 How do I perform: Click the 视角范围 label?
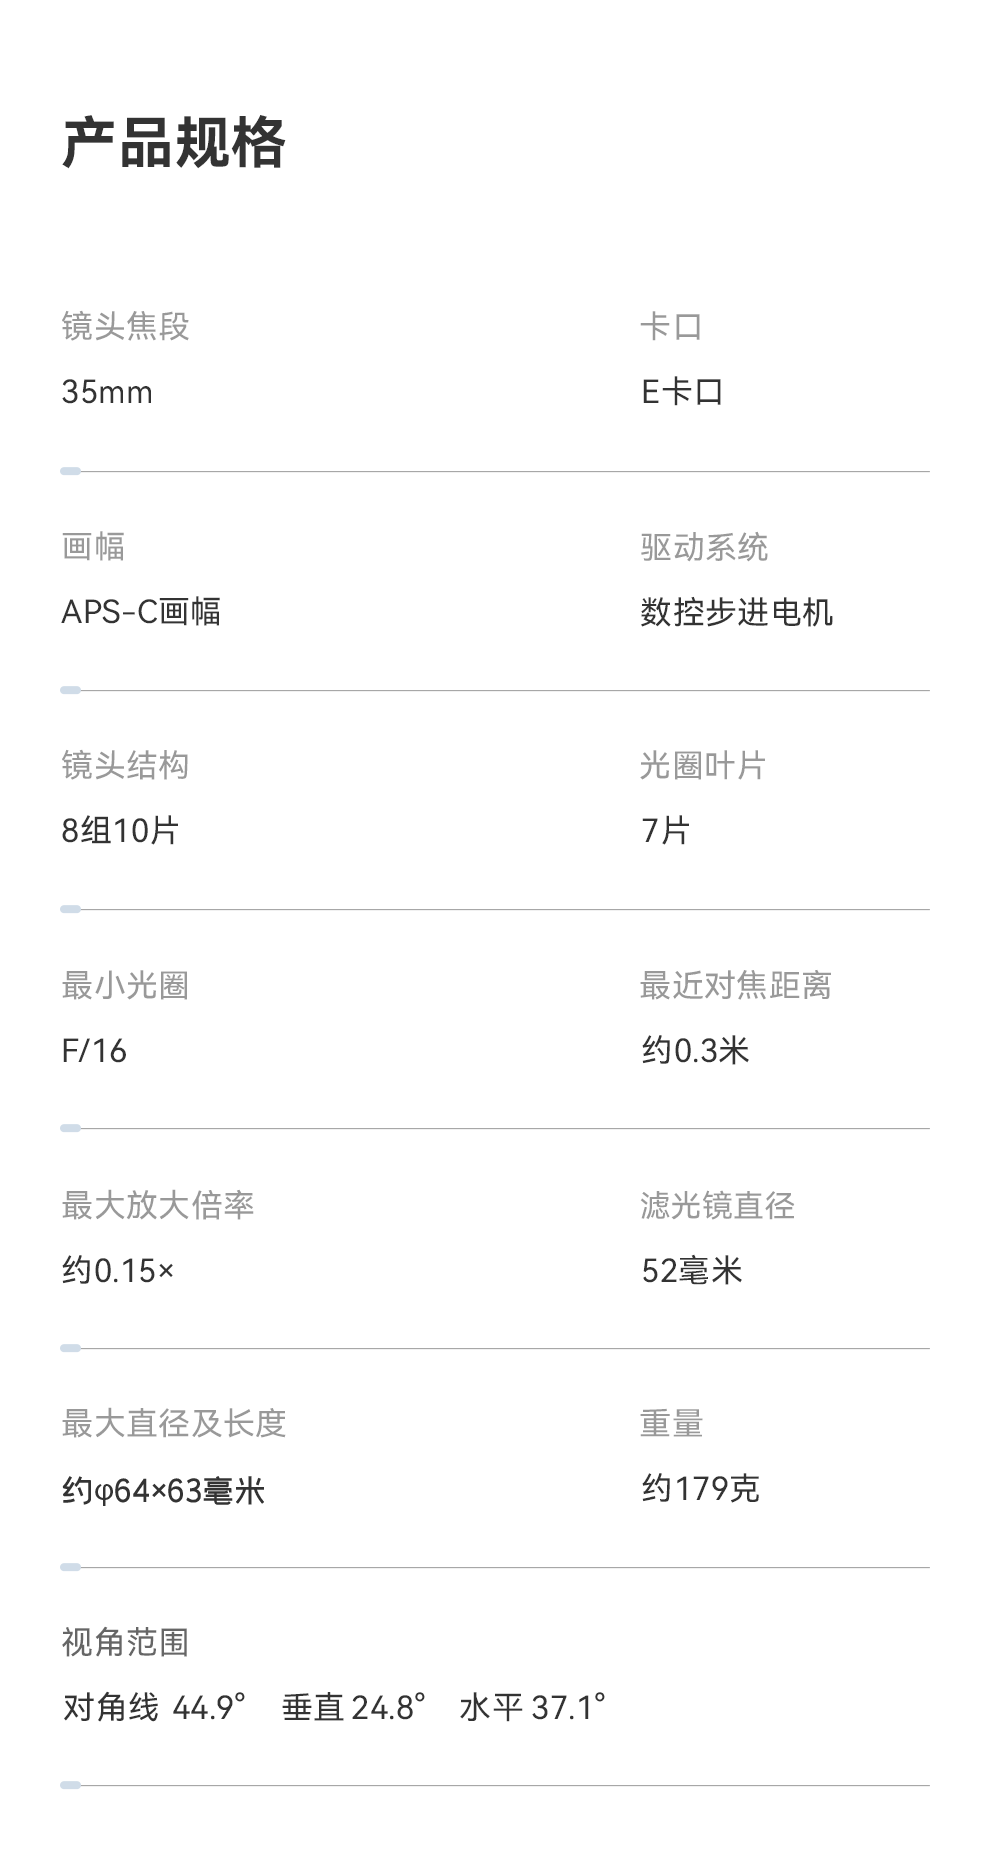[x=125, y=1642]
